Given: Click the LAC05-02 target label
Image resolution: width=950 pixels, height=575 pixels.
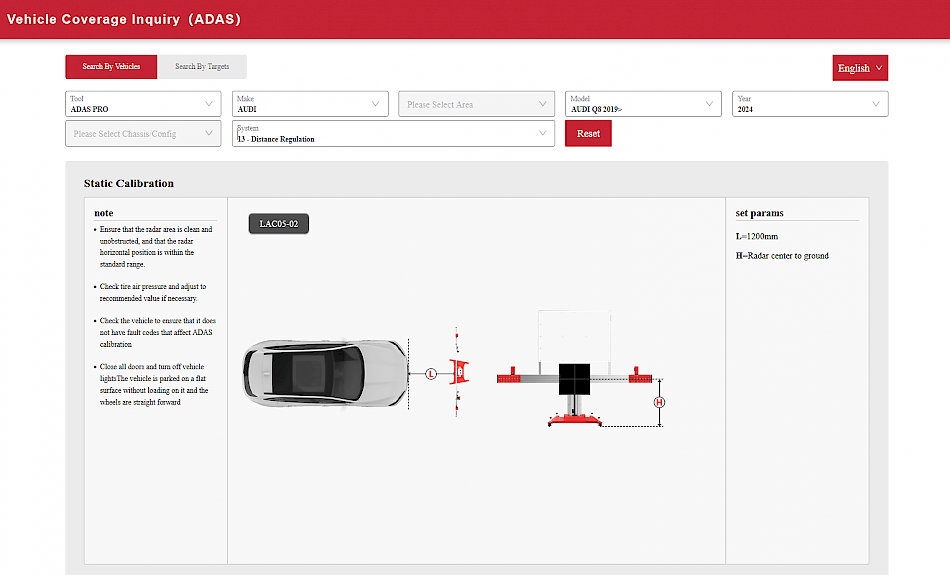Looking at the screenshot, I should (279, 224).
